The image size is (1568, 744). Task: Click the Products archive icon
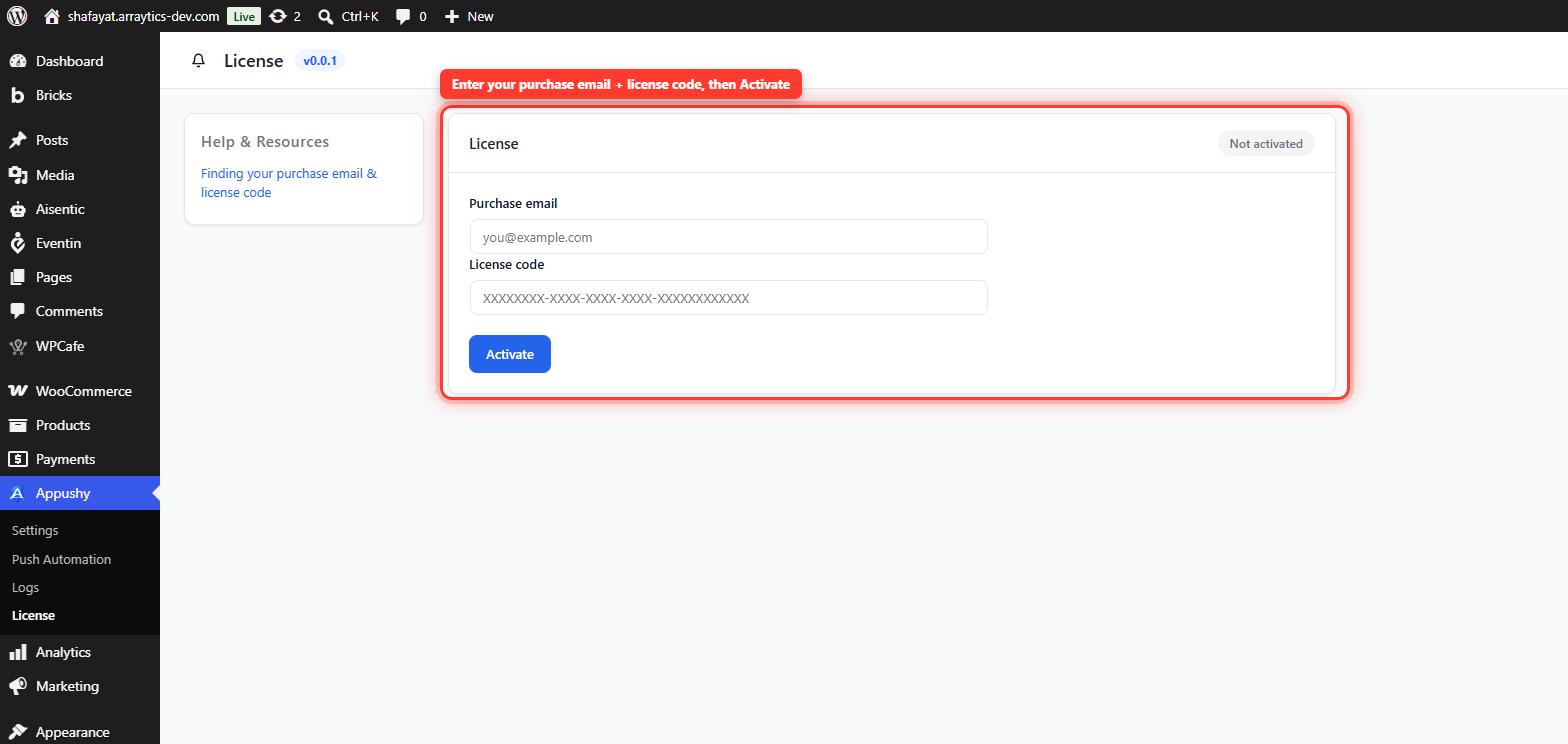pos(18,425)
